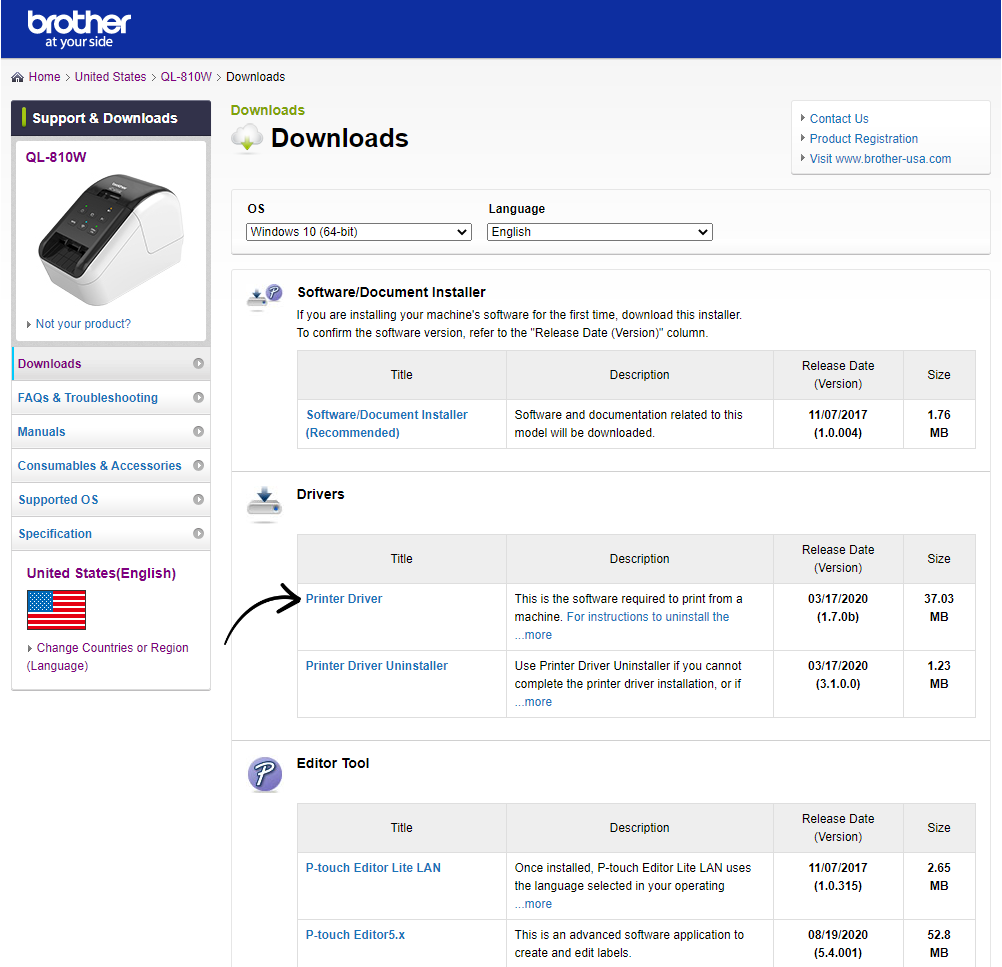The height and width of the screenshot is (967, 1002).
Task: Click Change Countries or Region (Language) link
Action: click(107, 656)
